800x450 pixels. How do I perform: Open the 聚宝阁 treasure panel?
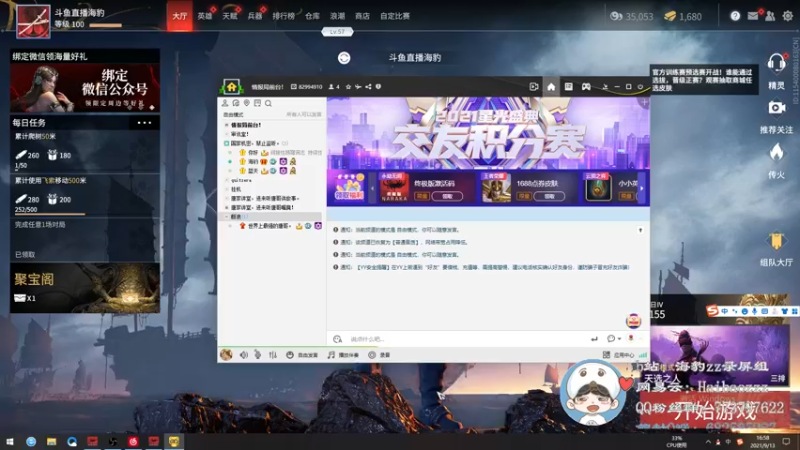click(85, 288)
